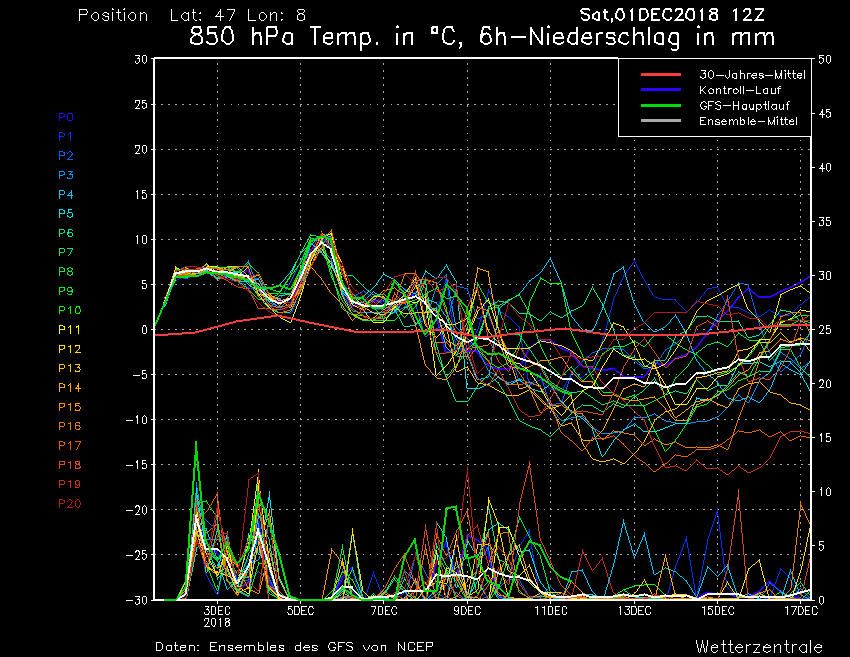This screenshot has width=850, height=657.
Task: Choose the yellow P11 member label
Action: coord(69,330)
